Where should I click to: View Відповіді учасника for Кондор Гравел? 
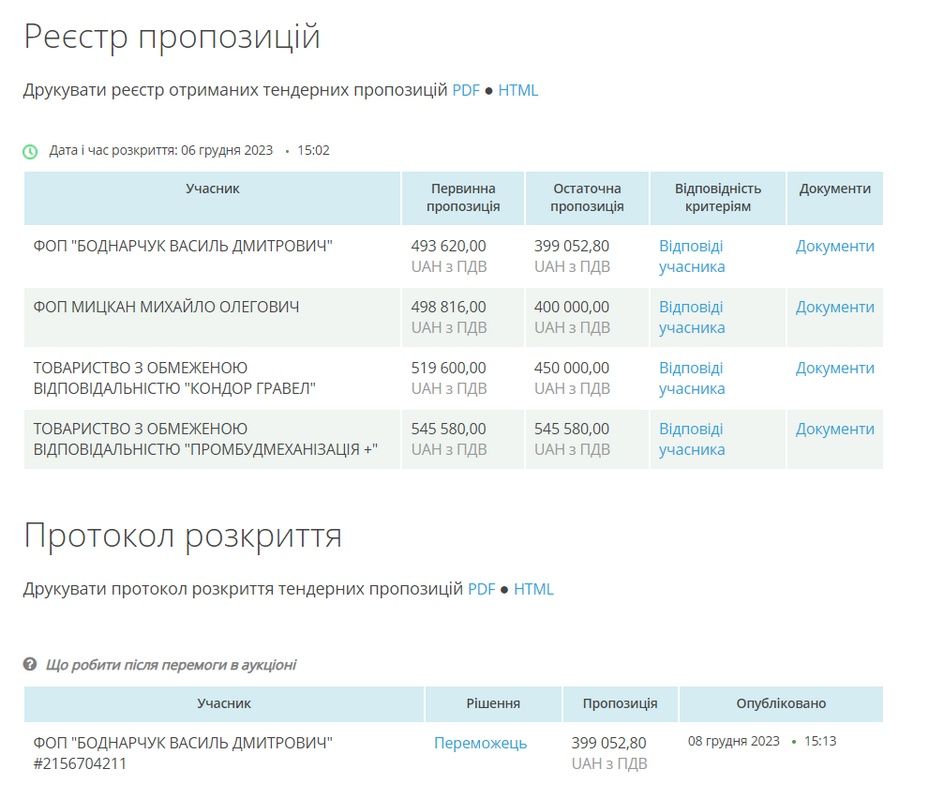691,378
